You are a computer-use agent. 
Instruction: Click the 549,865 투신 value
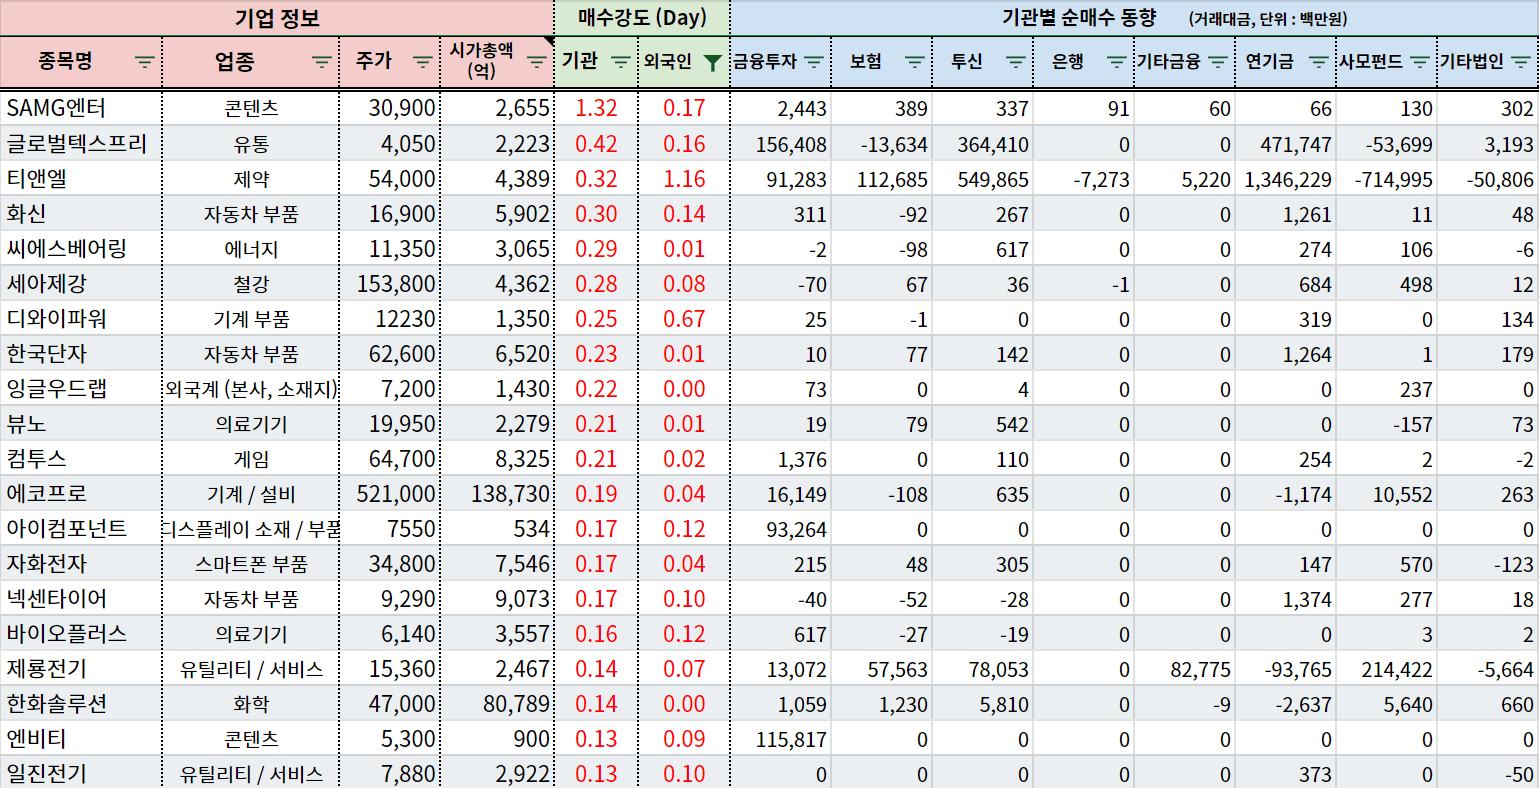click(983, 178)
